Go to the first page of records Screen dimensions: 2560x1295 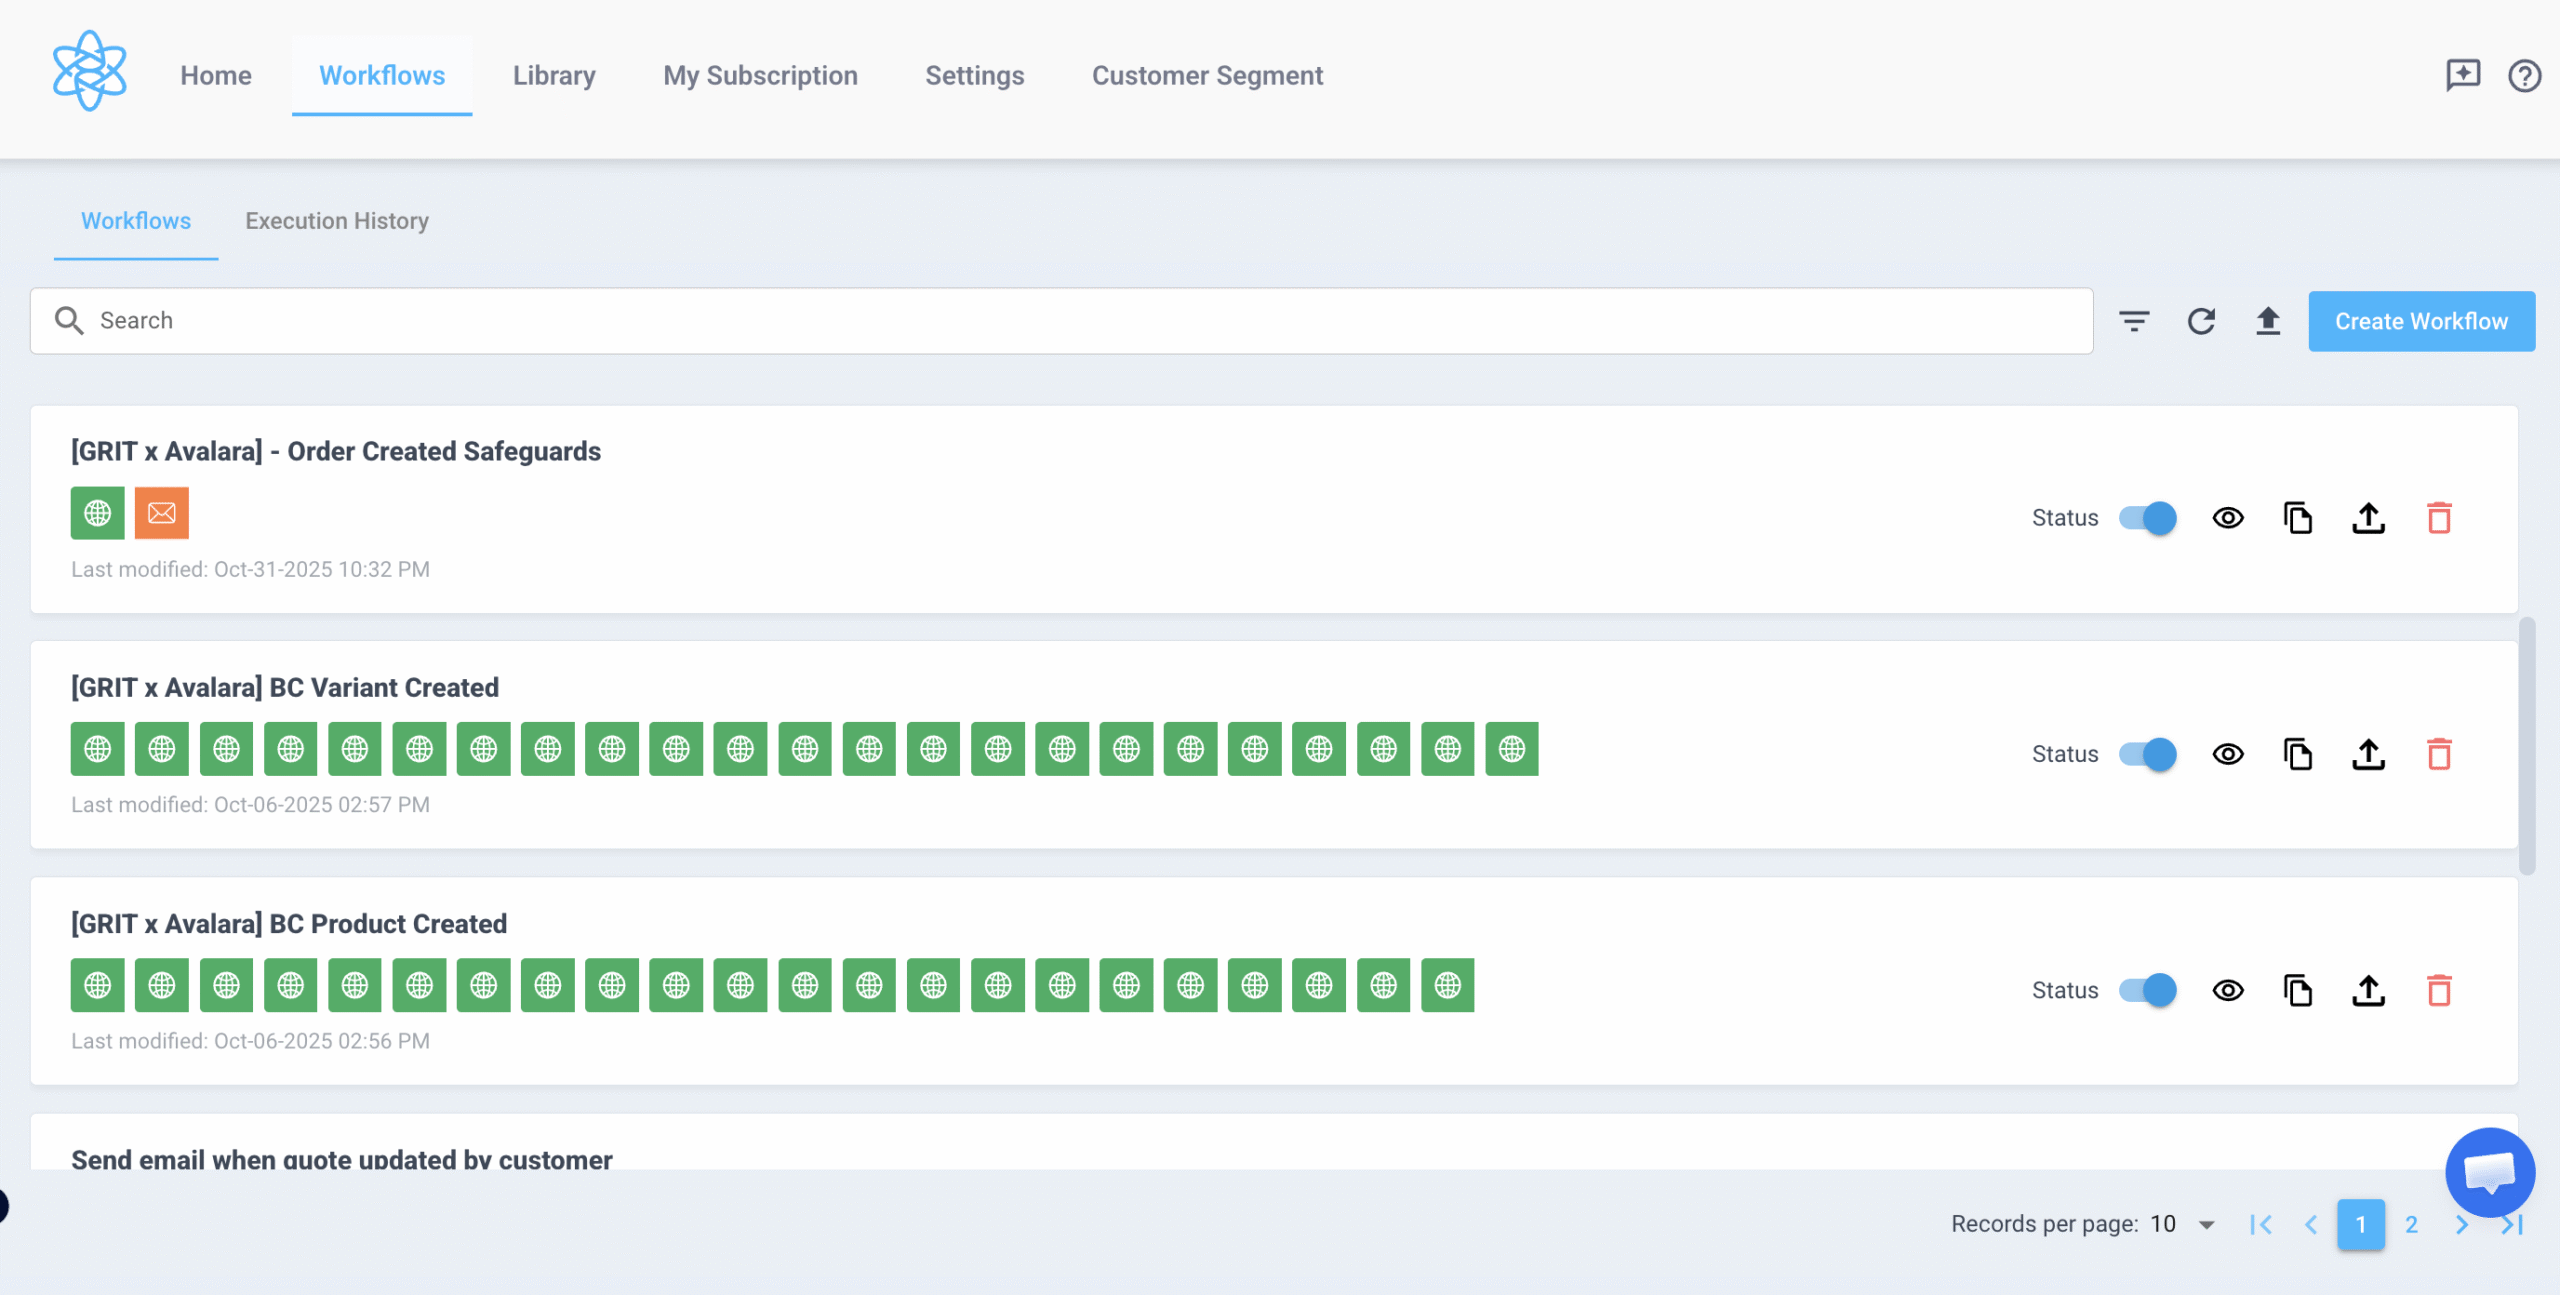click(x=2260, y=1224)
